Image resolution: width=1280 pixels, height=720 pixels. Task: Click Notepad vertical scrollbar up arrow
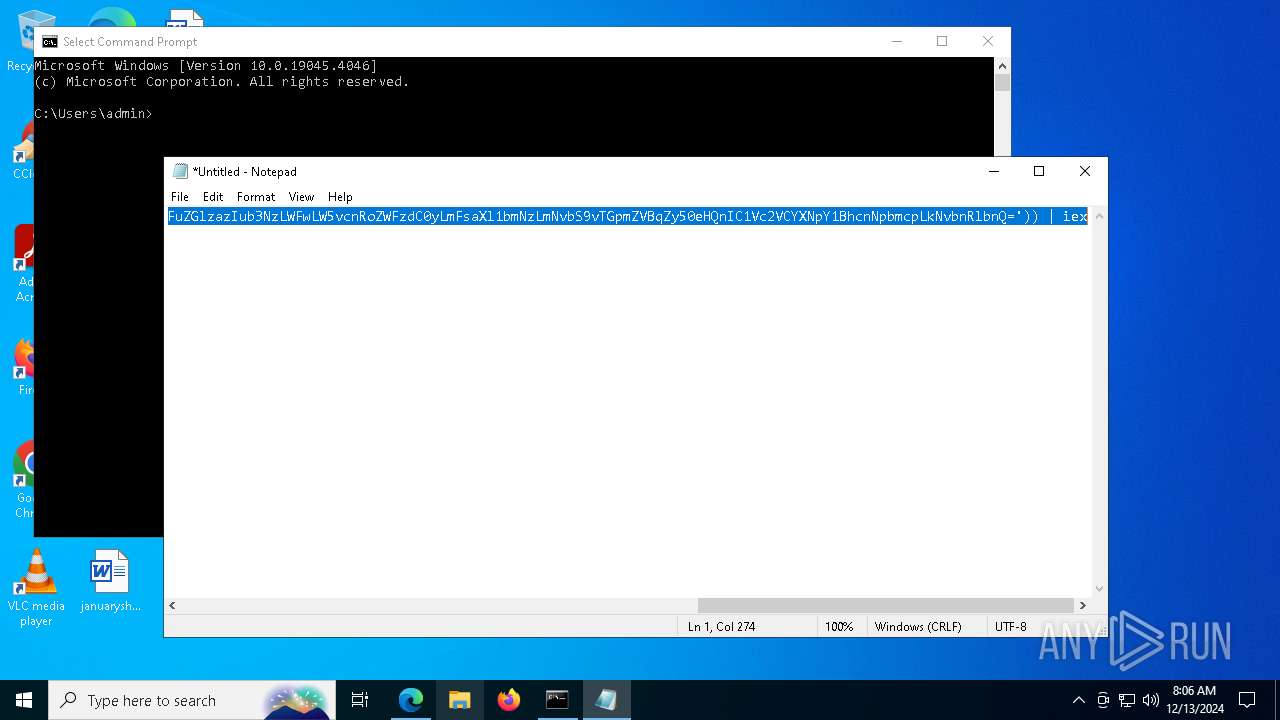click(1099, 216)
